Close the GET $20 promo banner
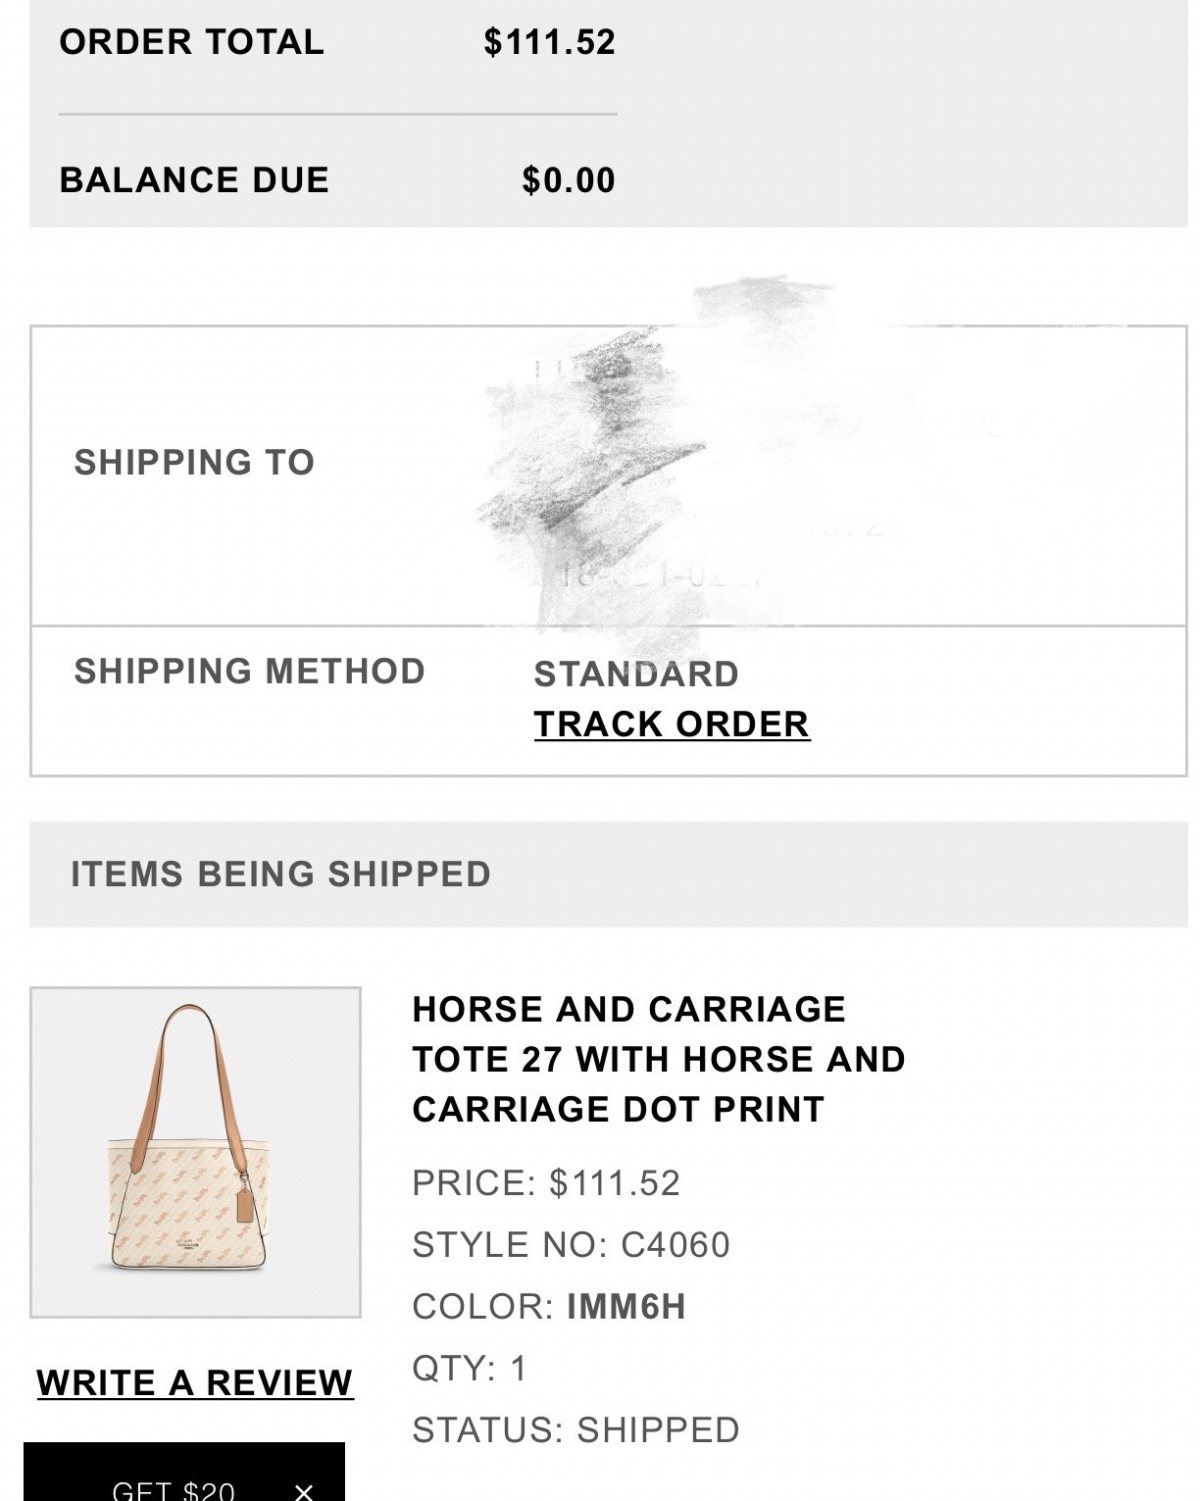 pyautogui.click(x=304, y=1491)
